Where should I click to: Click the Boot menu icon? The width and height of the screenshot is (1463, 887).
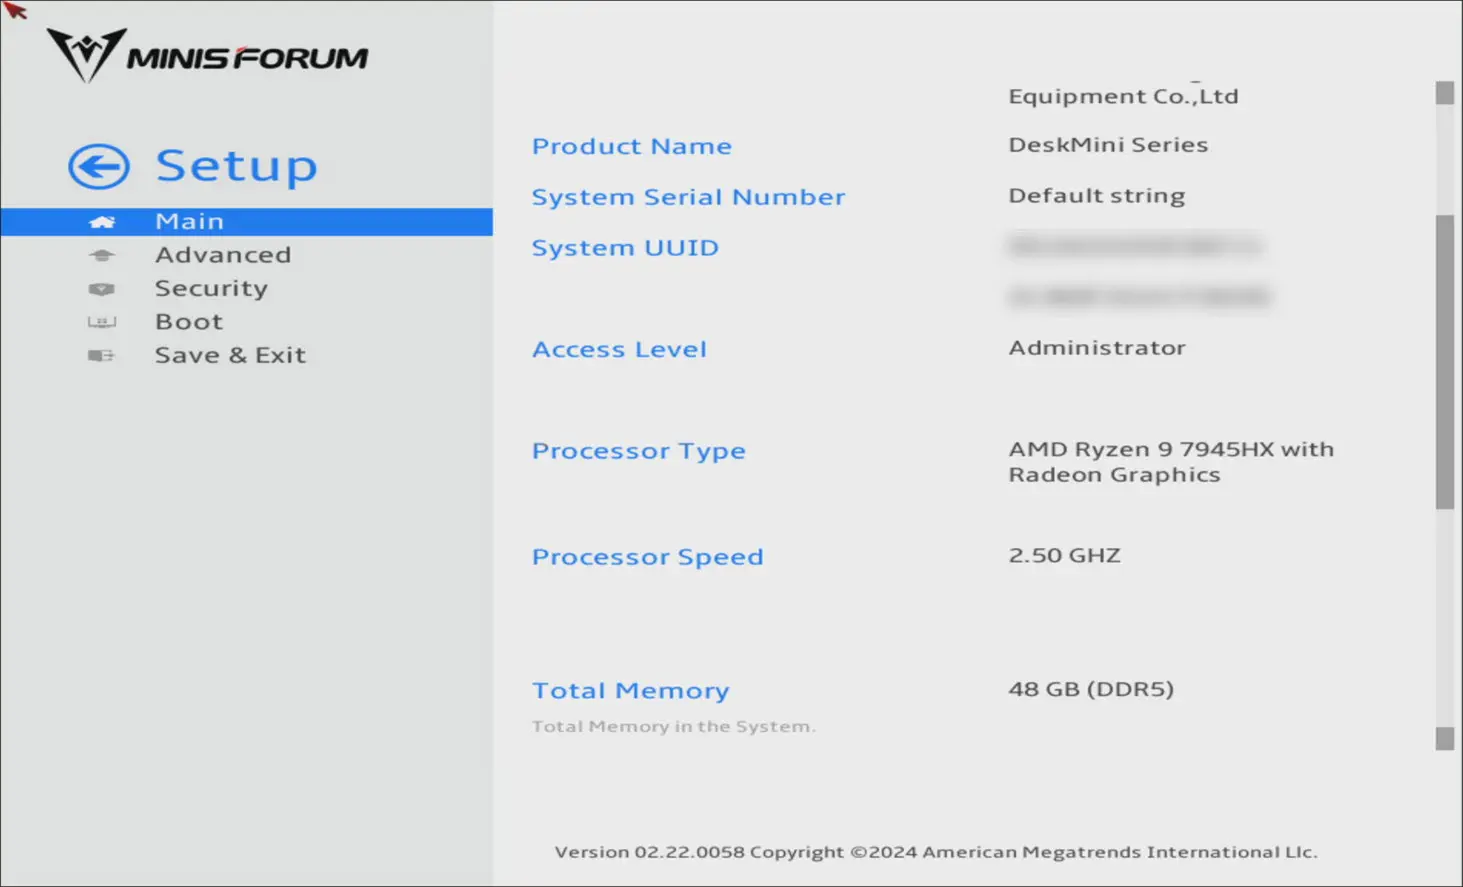(x=102, y=322)
